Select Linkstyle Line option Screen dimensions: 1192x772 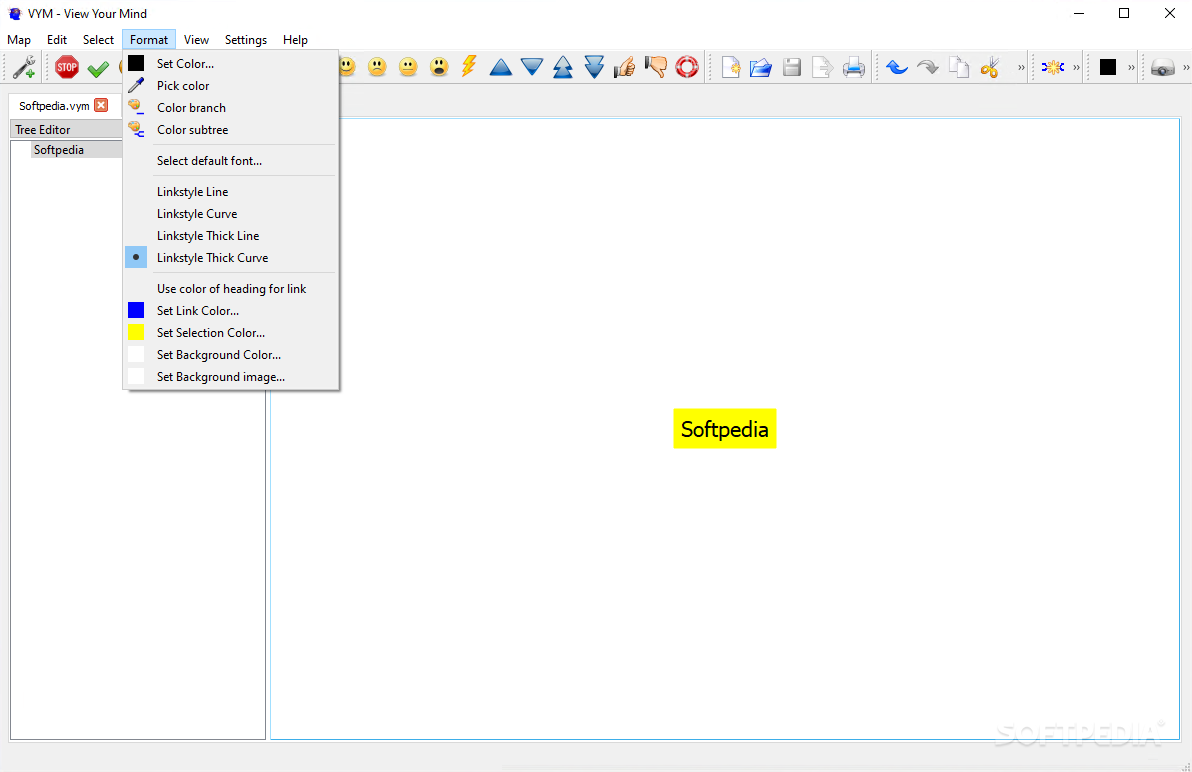[230, 192]
